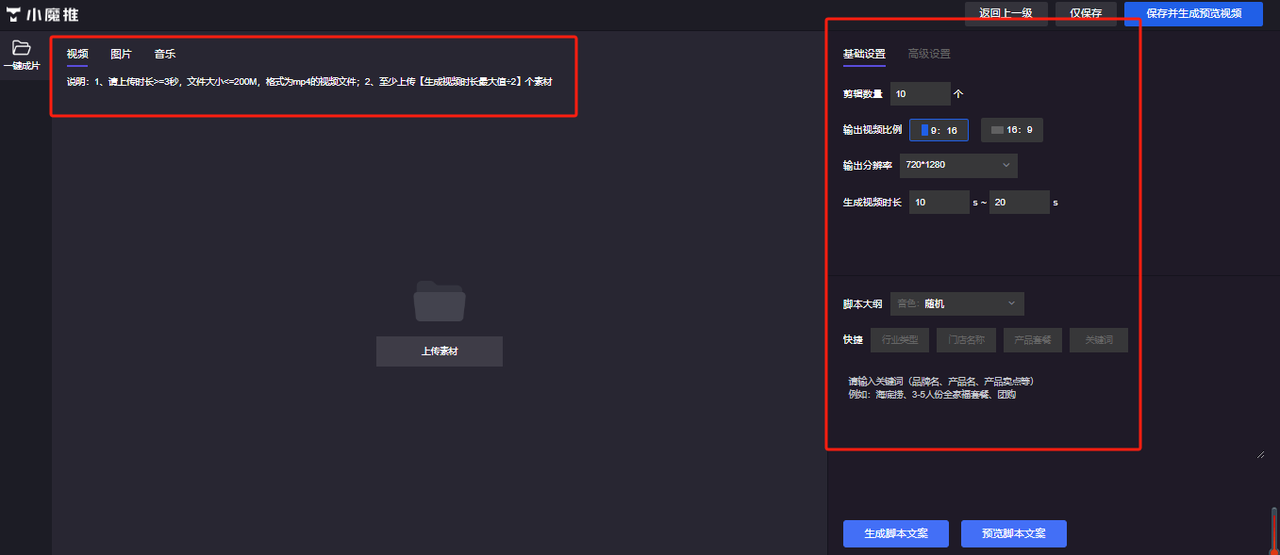Select the 9:16 video ratio option

[938, 130]
